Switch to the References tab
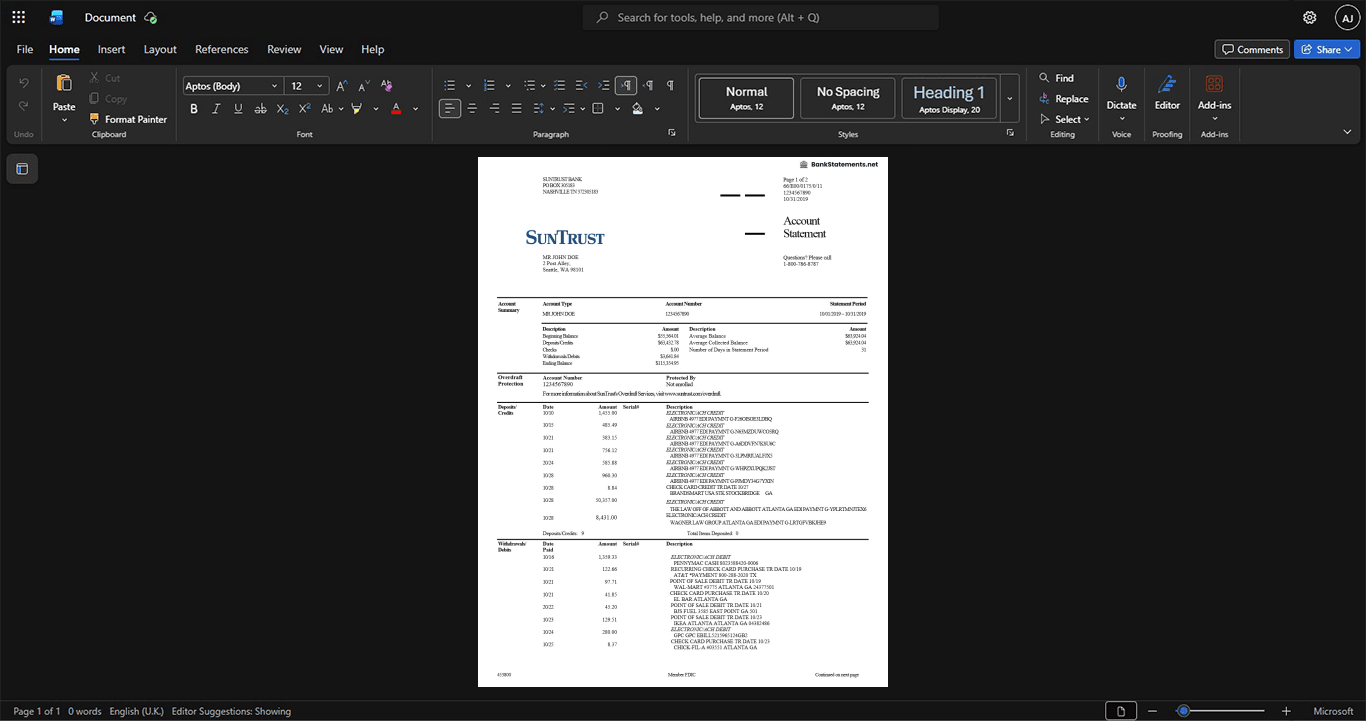Viewport: 1366px width, 721px height. pyautogui.click(x=222, y=49)
